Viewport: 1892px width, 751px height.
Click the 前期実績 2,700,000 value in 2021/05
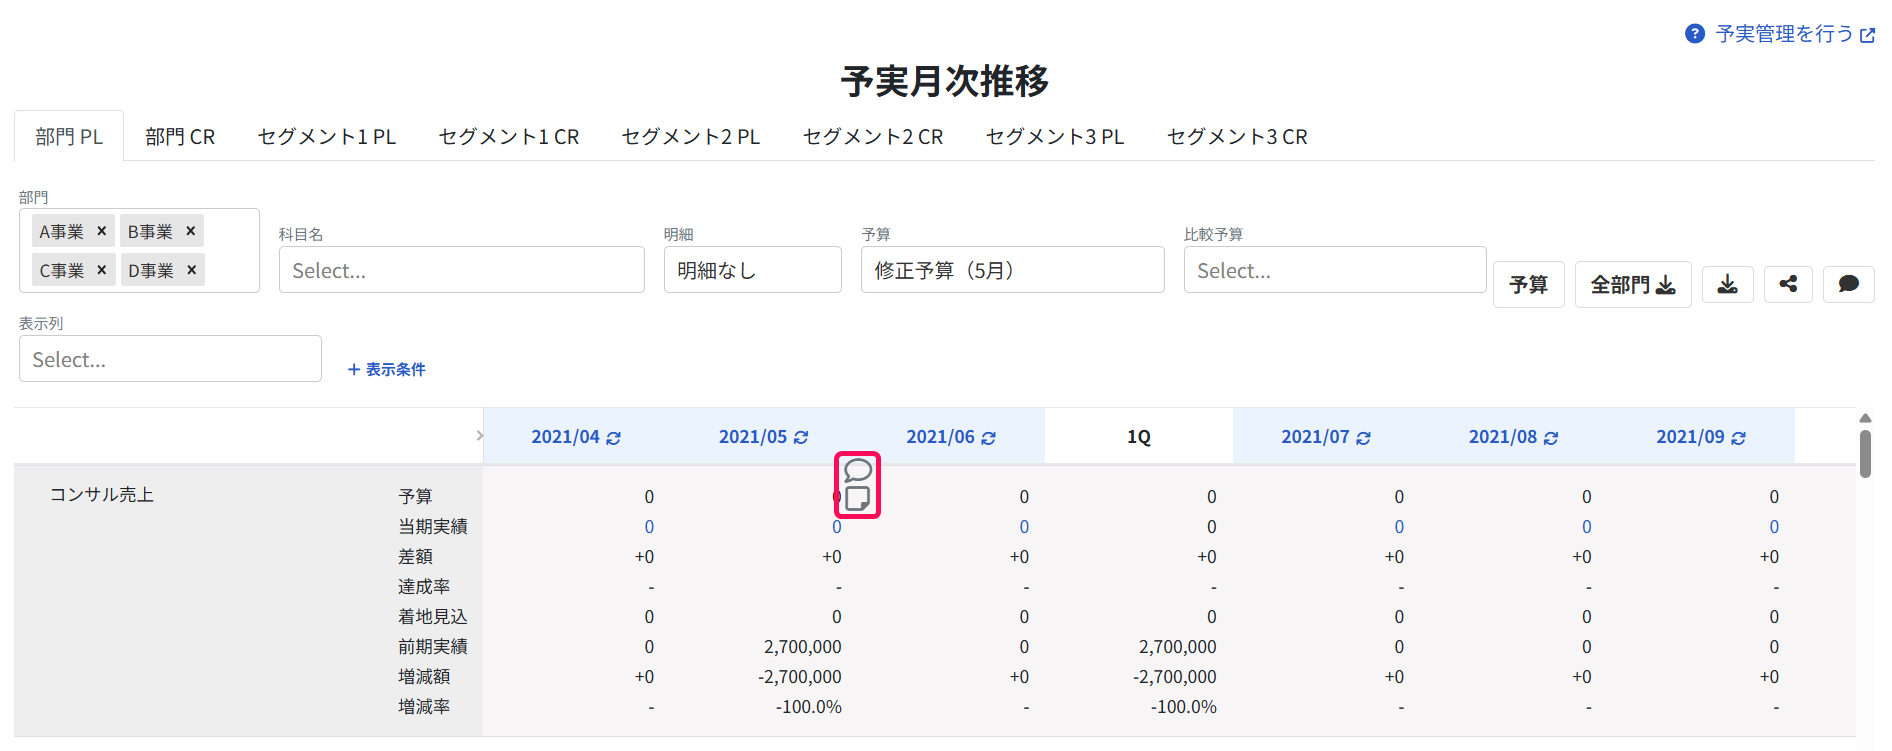[803, 647]
